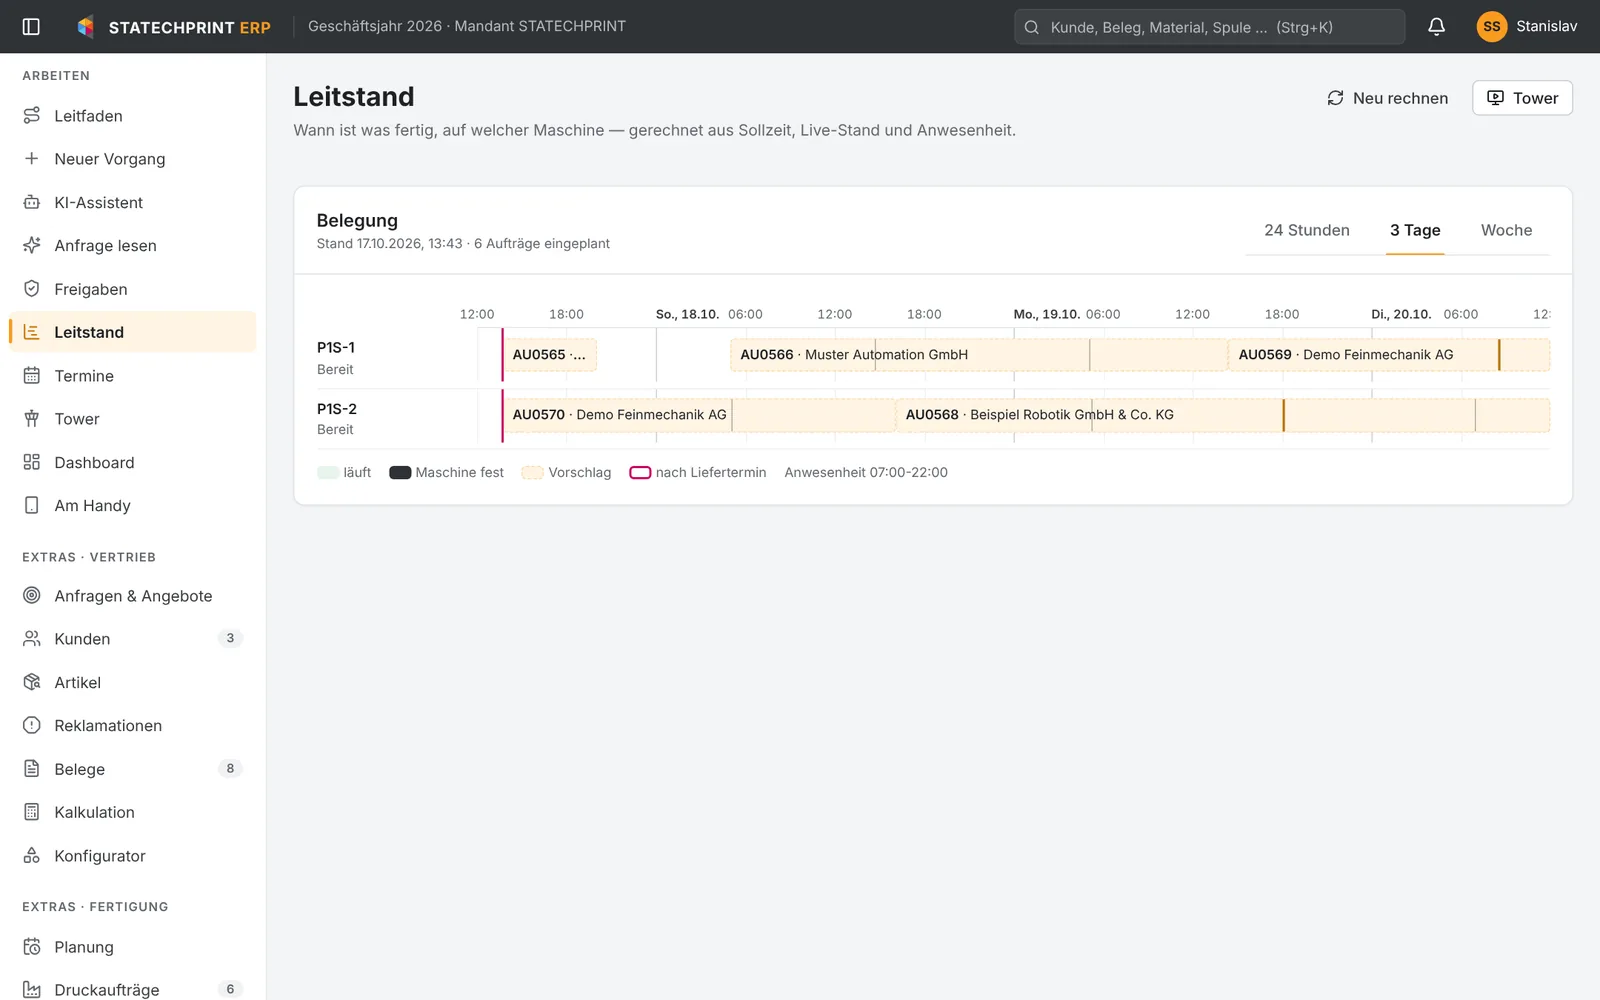Click the Termine calendar icon
Image resolution: width=1600 pixels, height=1000 pixels.
pyautogui.click(x=32, y=376)
